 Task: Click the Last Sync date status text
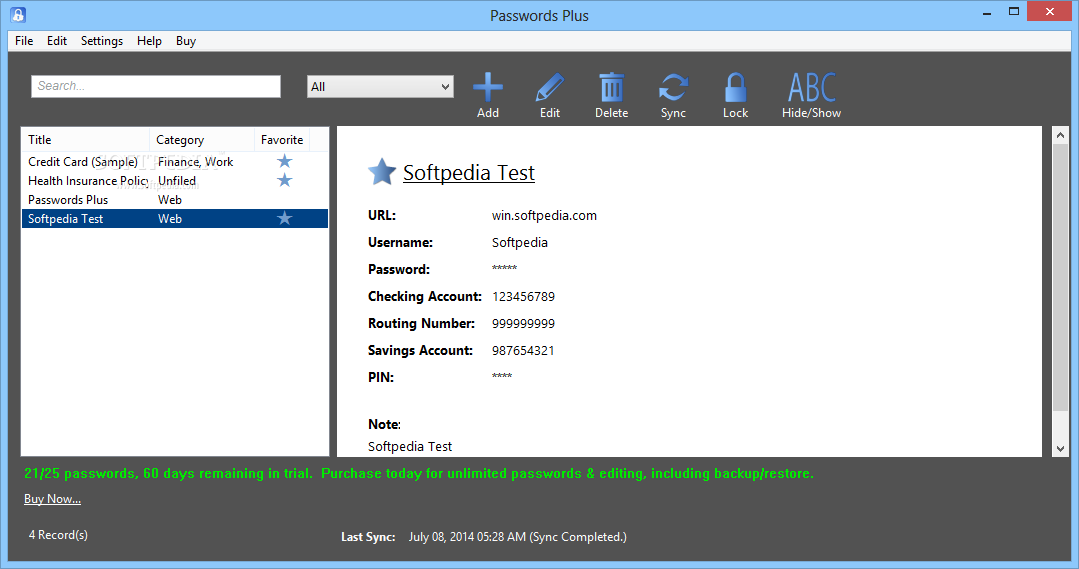[517, 537]
